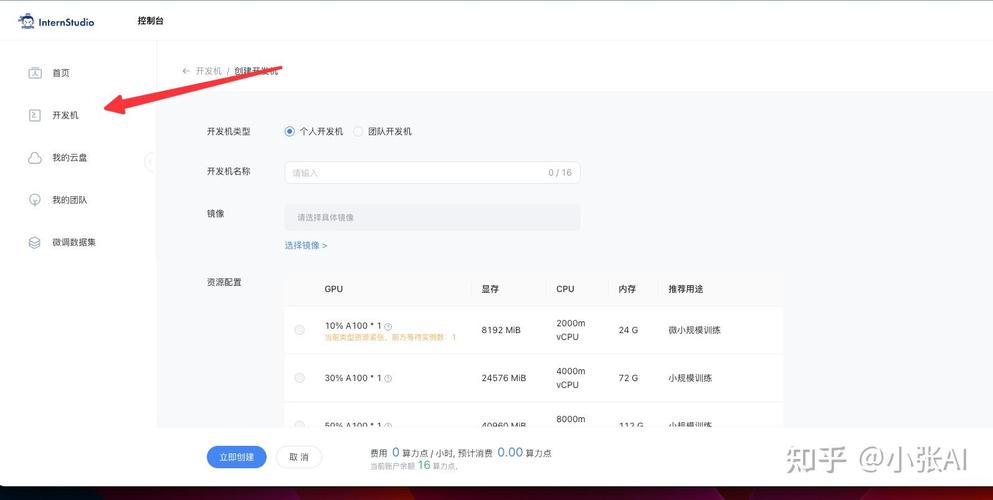Click the info icon beside 10% A100 * 1

(x=388, y=327)
